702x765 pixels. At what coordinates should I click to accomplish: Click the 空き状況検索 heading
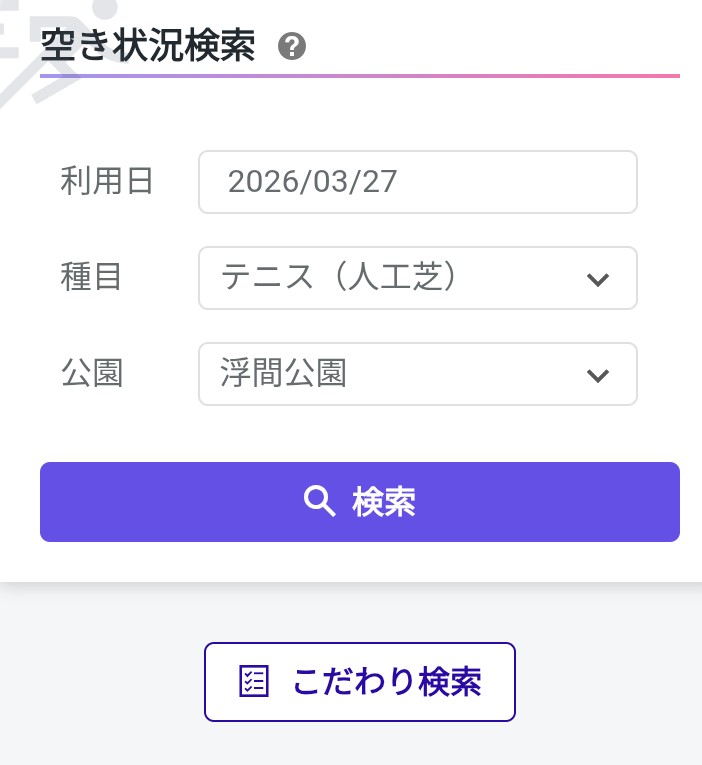[148, 46]
